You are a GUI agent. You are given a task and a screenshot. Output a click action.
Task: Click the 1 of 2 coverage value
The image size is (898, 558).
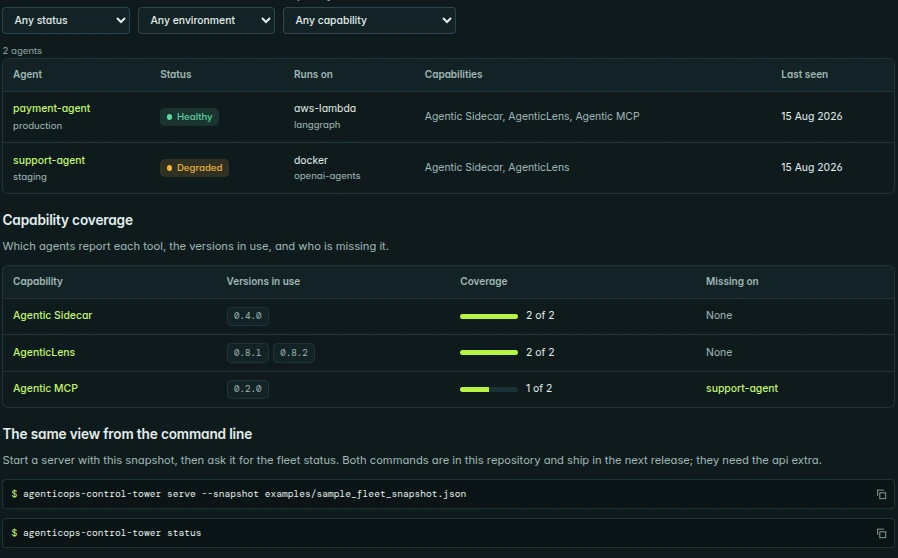(539, 388)
